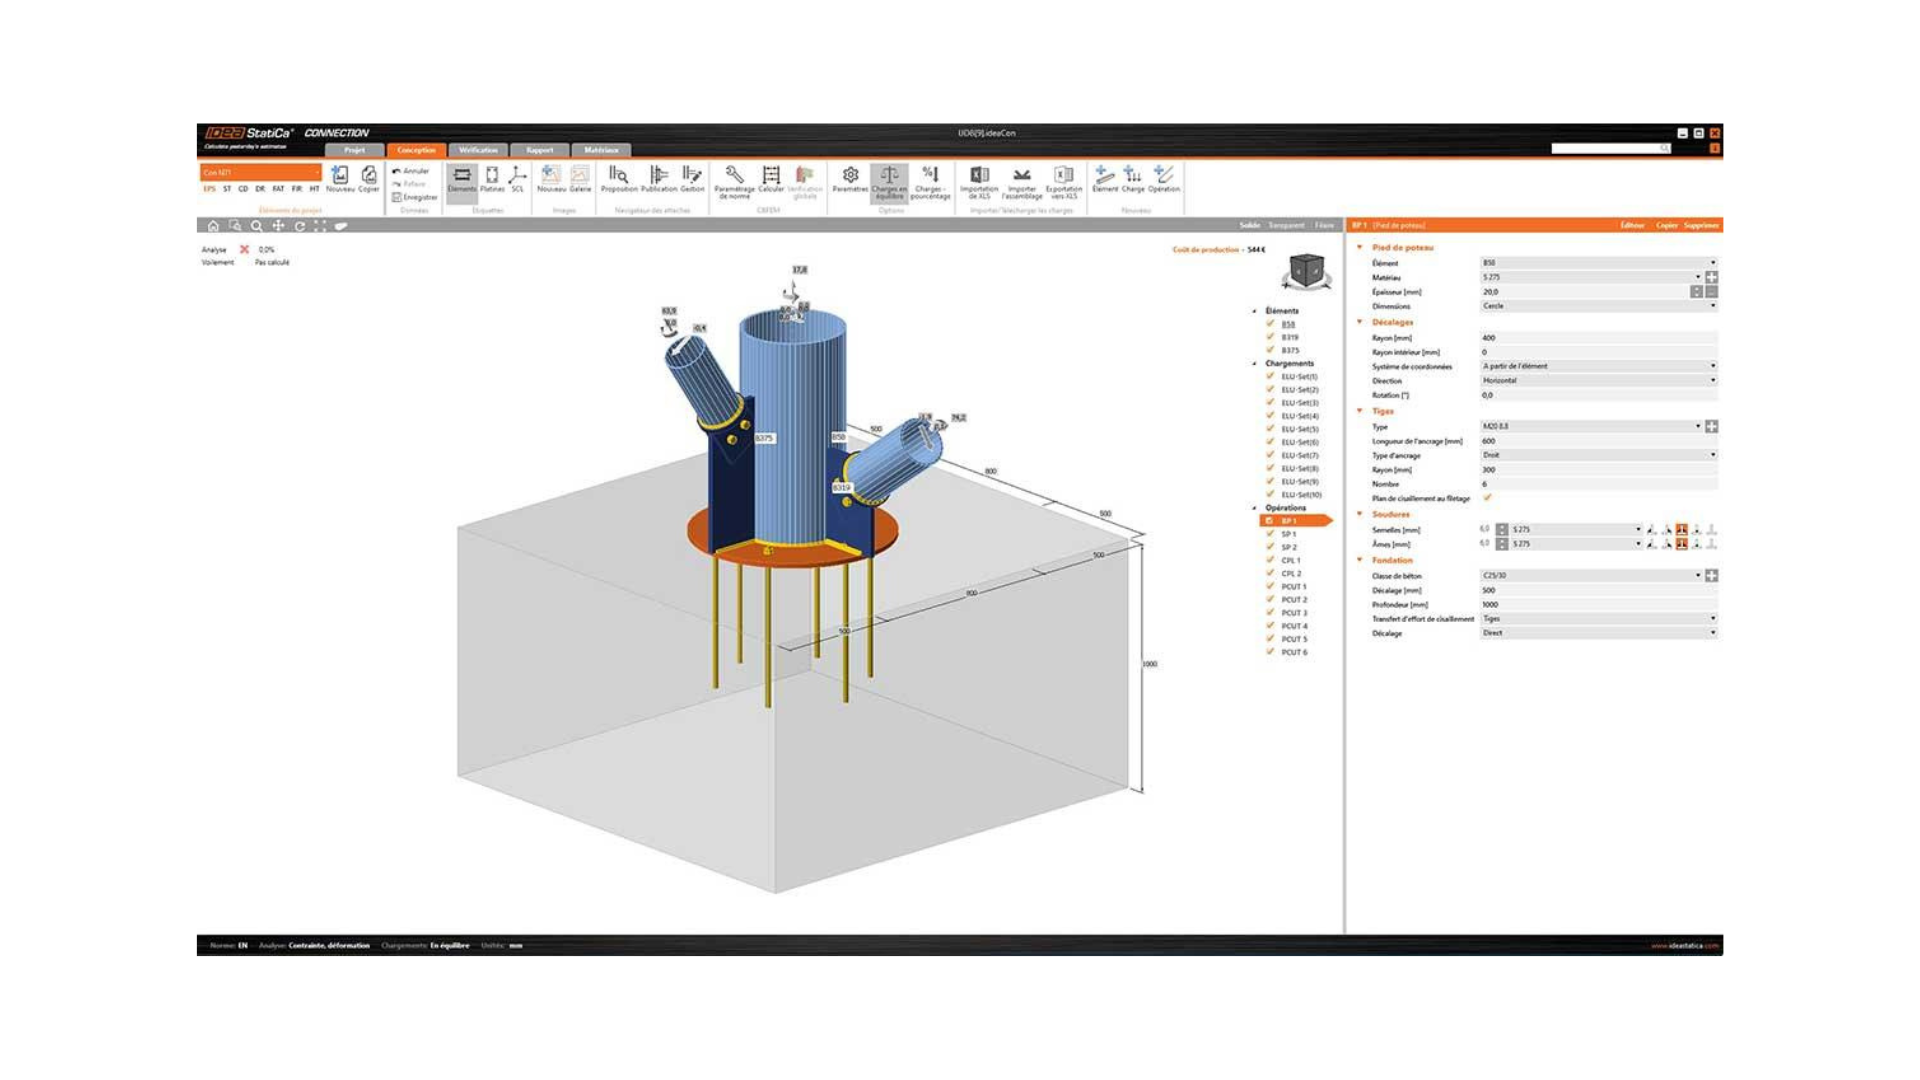Click the Transparent view mode button

[1286, 226]
